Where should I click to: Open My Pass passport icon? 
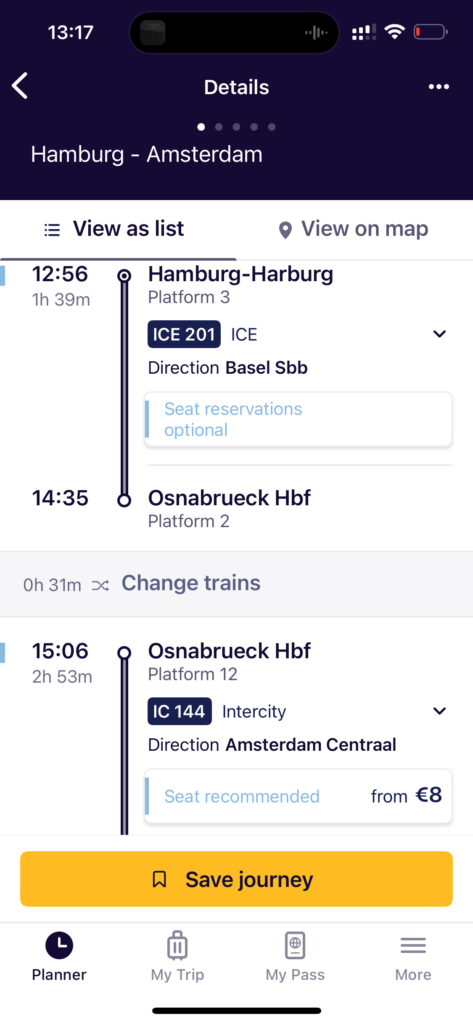295,944
